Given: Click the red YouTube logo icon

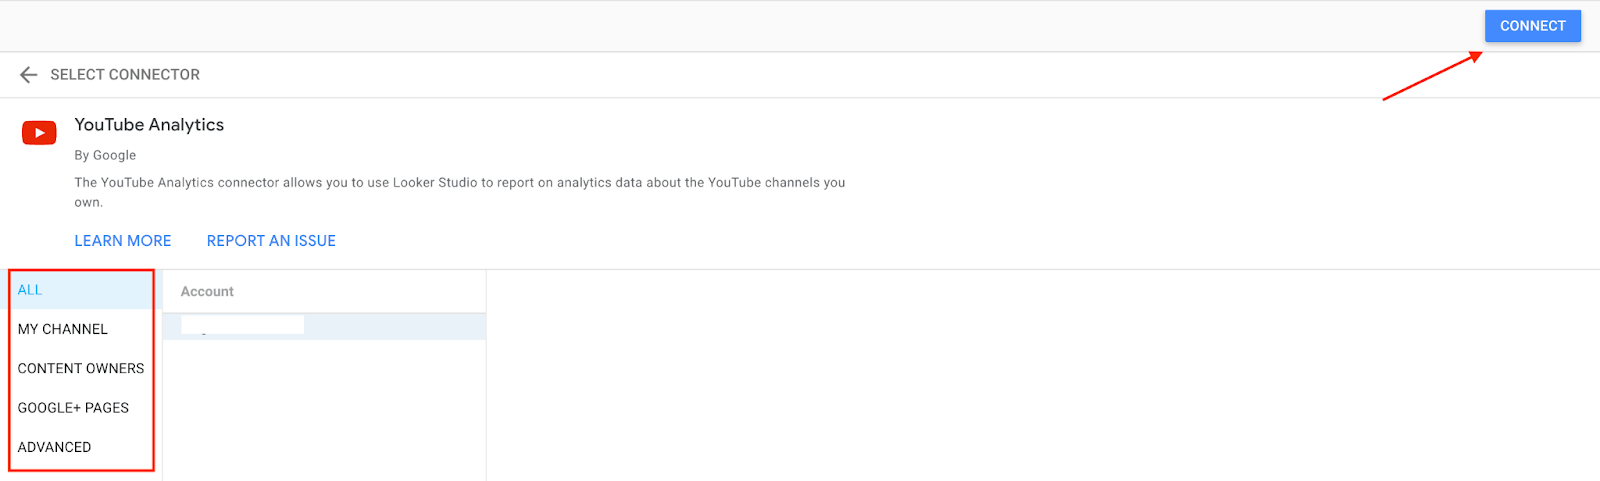Looking at the screenshot, I should 39,133.
